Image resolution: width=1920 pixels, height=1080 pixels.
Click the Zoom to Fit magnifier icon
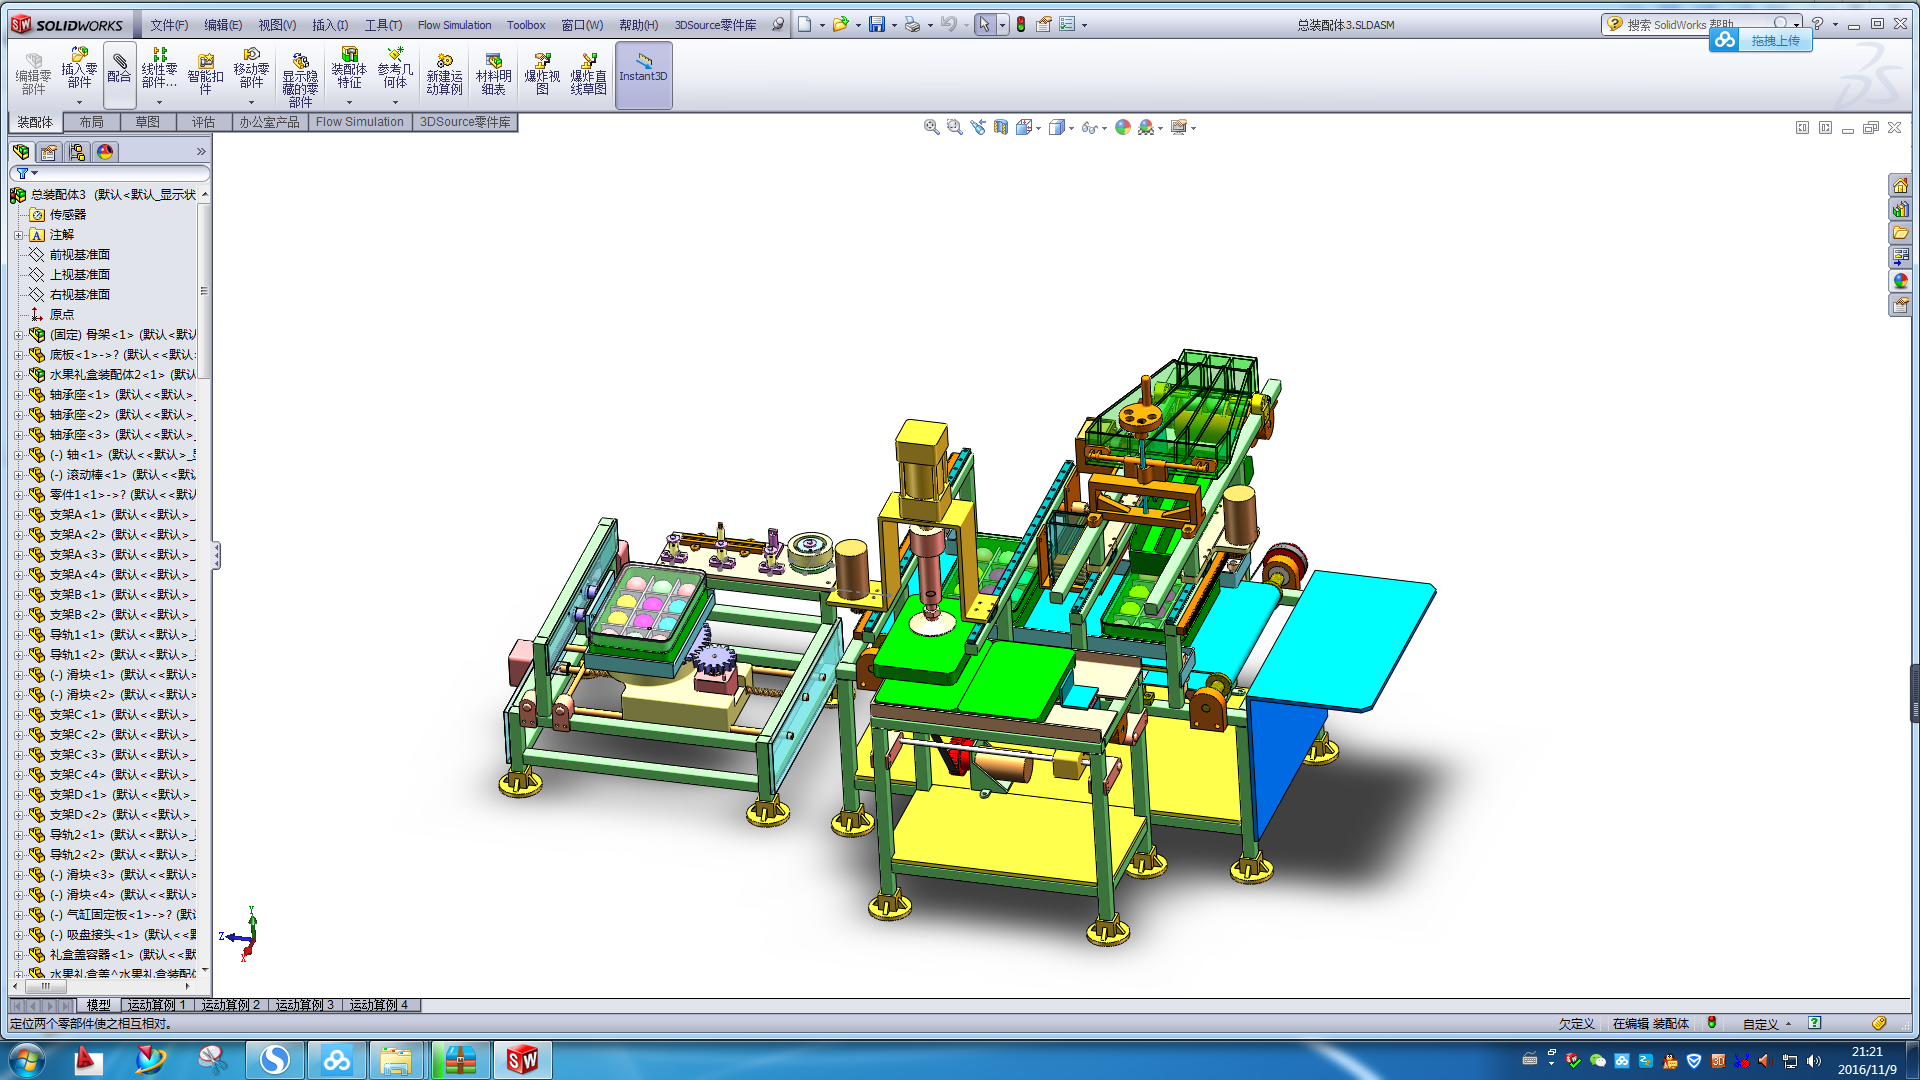pyautogui.click(x=931, y=127)
